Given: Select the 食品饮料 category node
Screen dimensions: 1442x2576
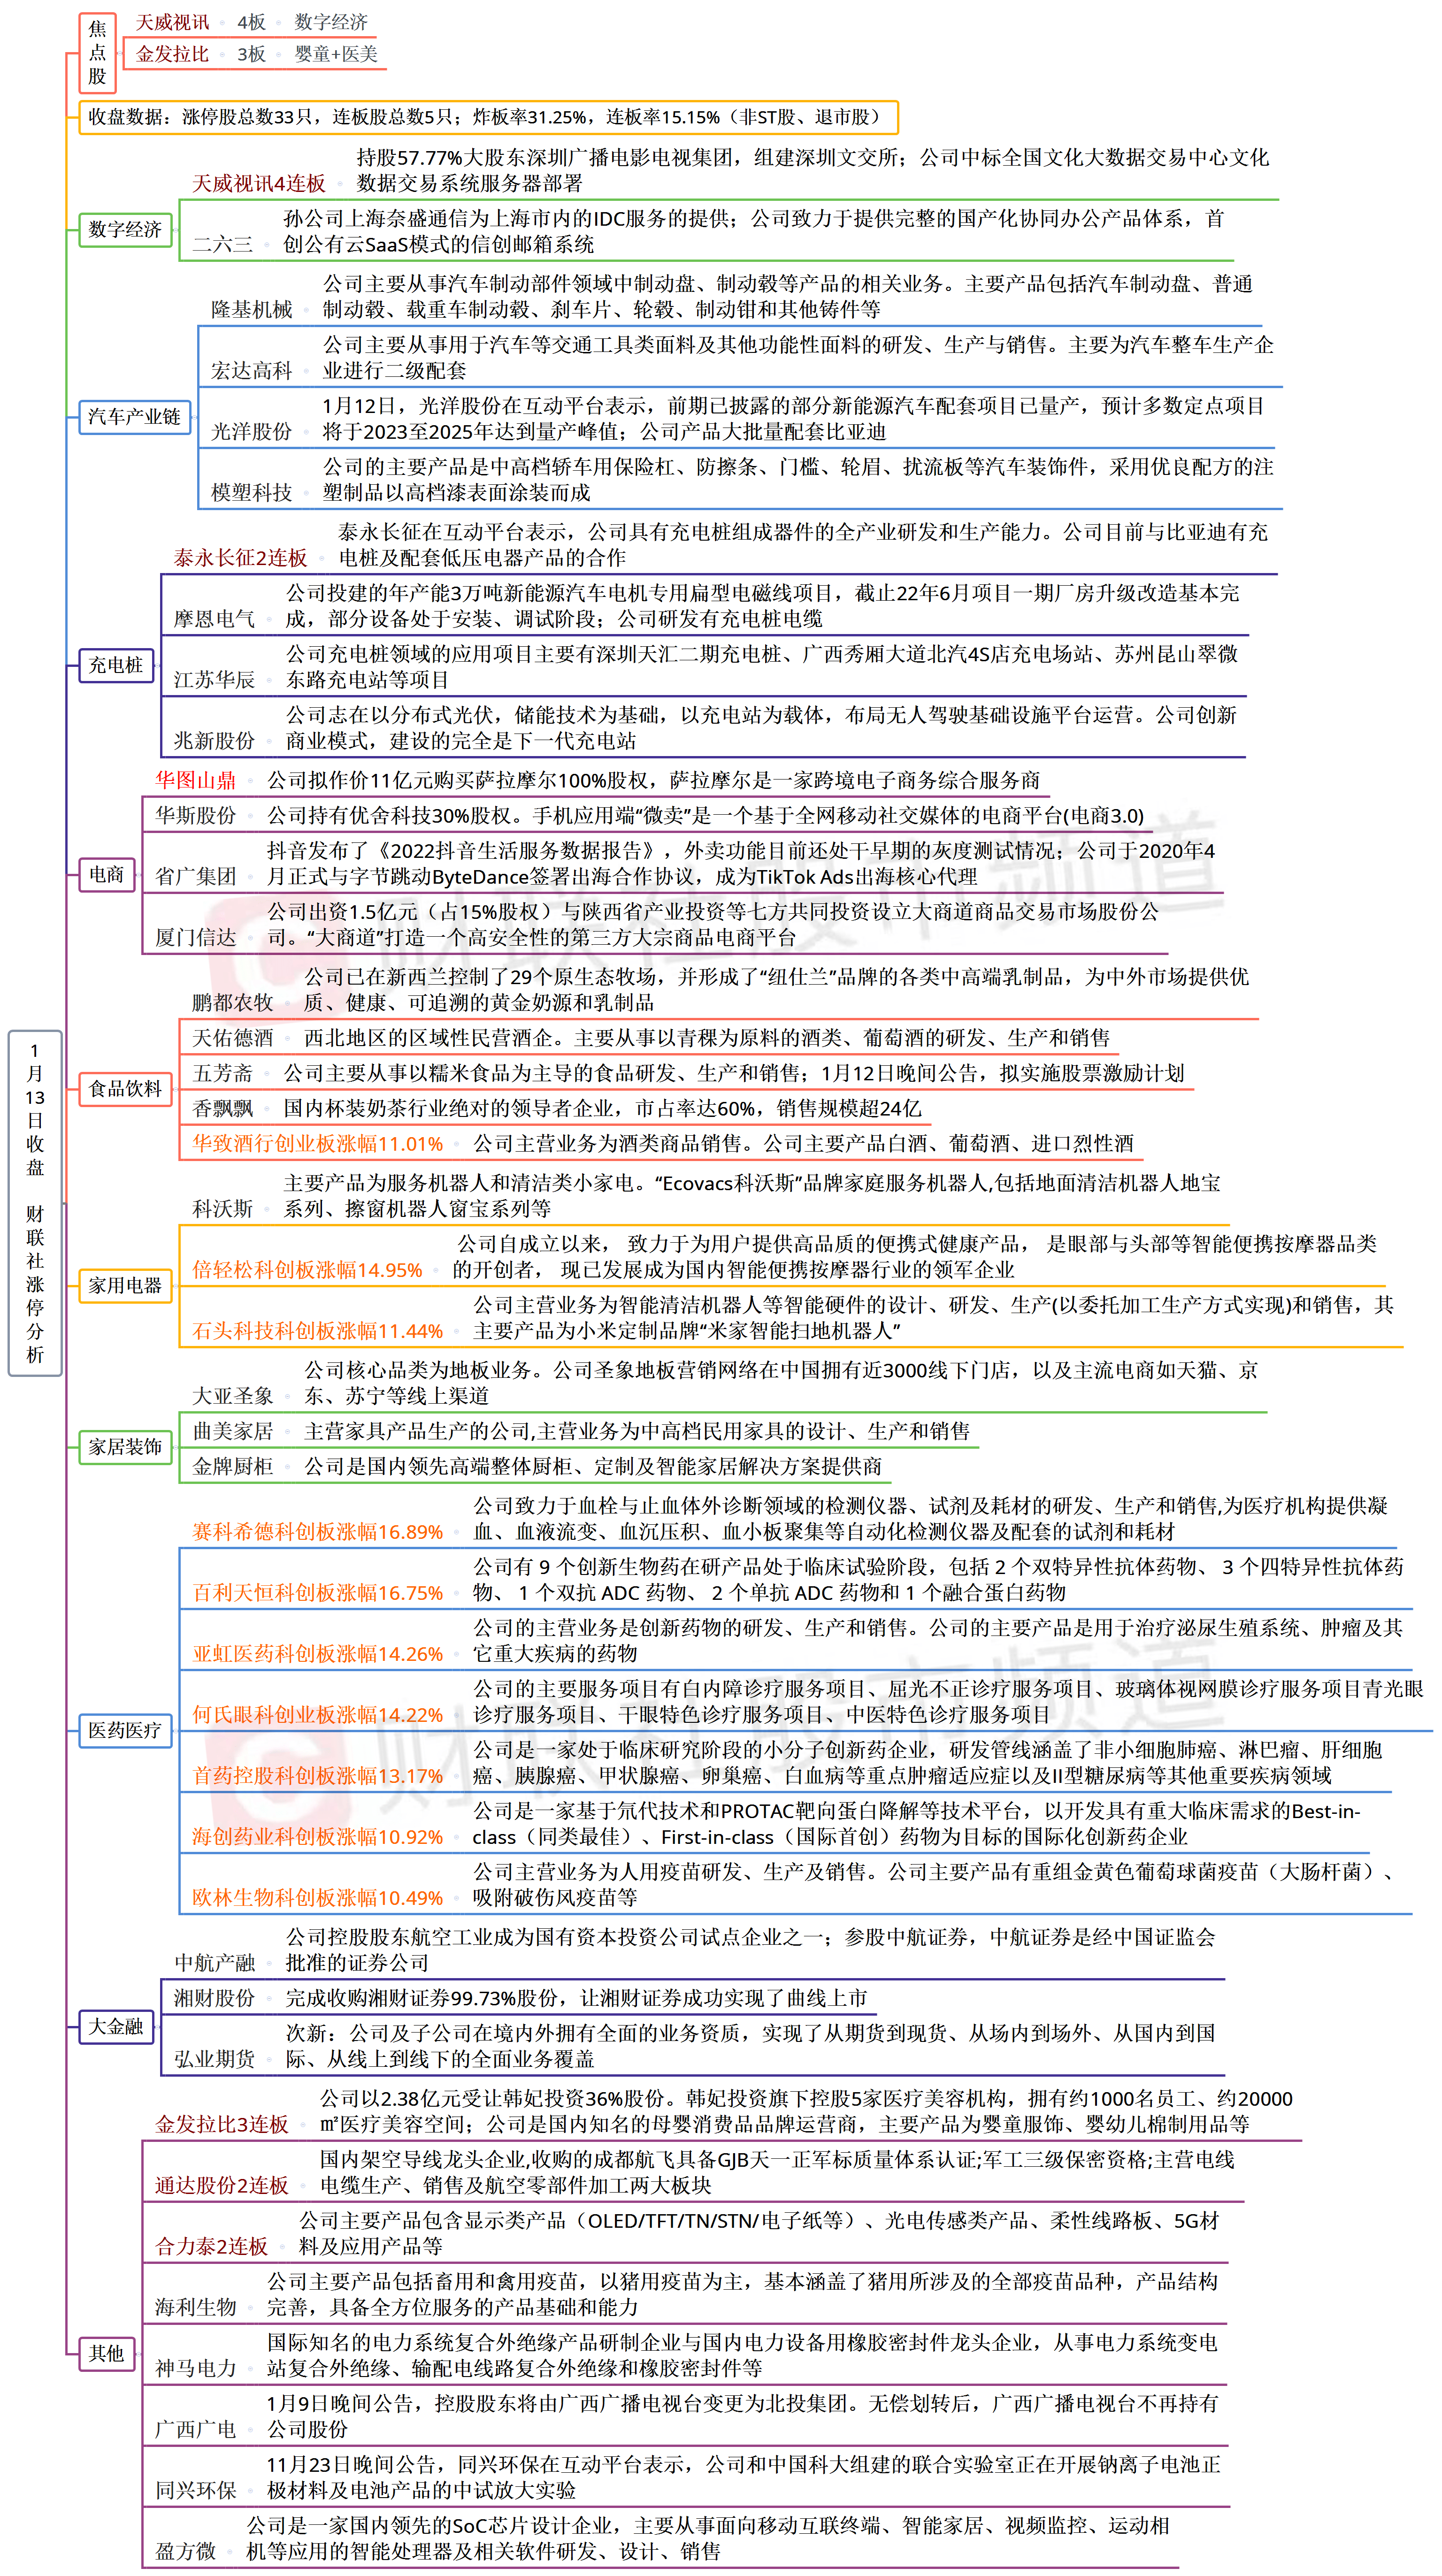Looking at the screenshot, I should (125, 1088).
